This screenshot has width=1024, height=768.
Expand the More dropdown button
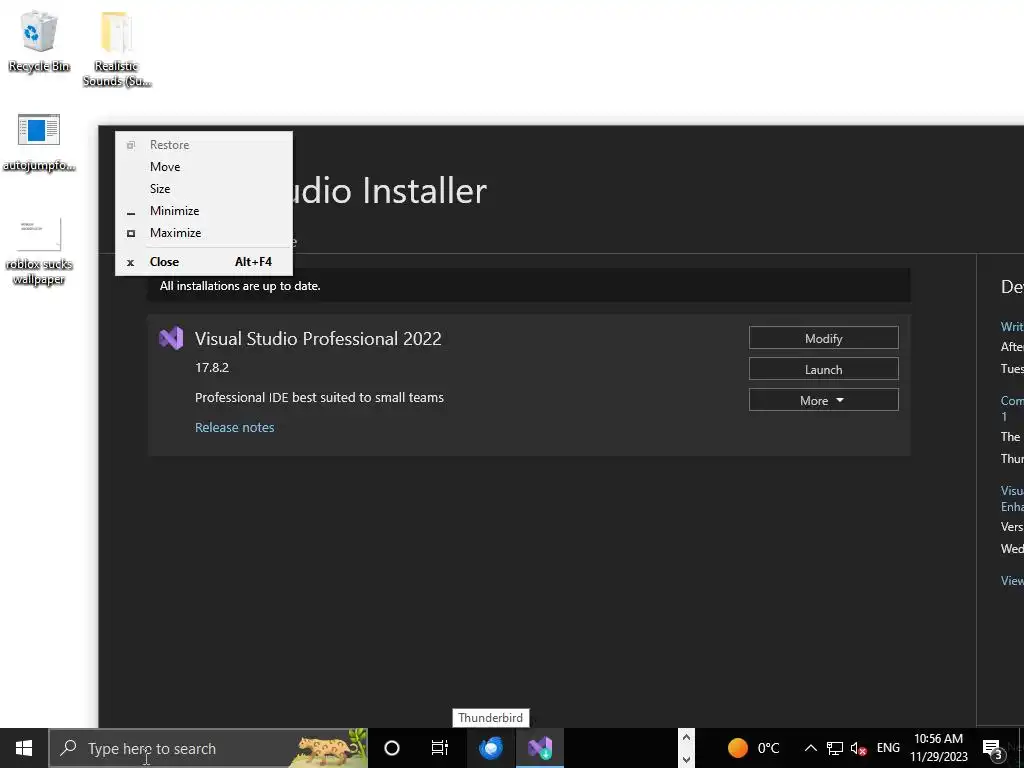[x=824, y=400]
